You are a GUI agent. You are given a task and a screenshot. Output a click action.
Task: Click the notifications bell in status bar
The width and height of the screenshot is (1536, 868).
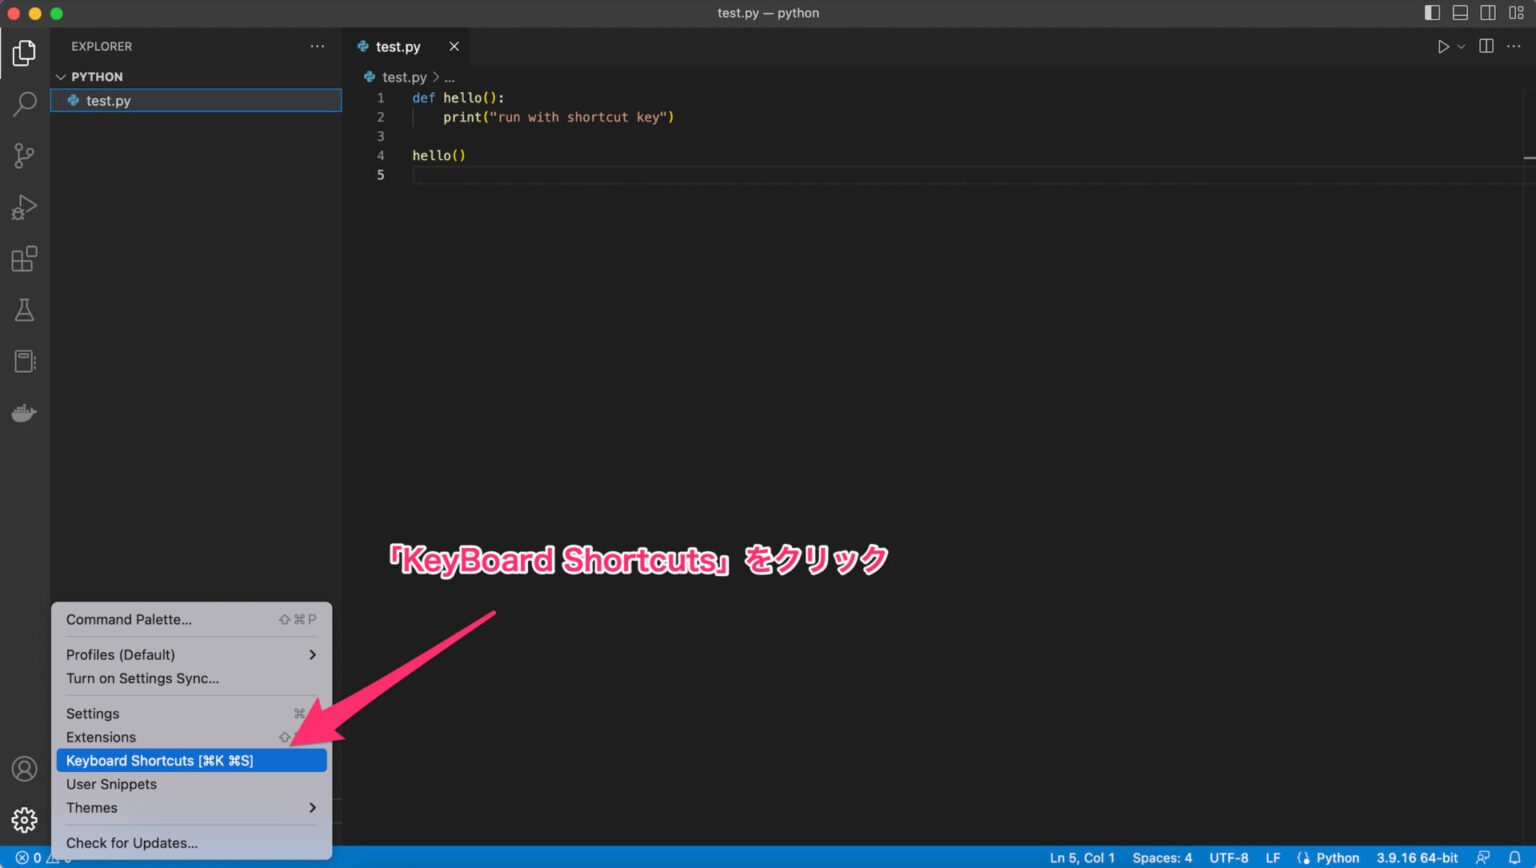pos(1513,857)
